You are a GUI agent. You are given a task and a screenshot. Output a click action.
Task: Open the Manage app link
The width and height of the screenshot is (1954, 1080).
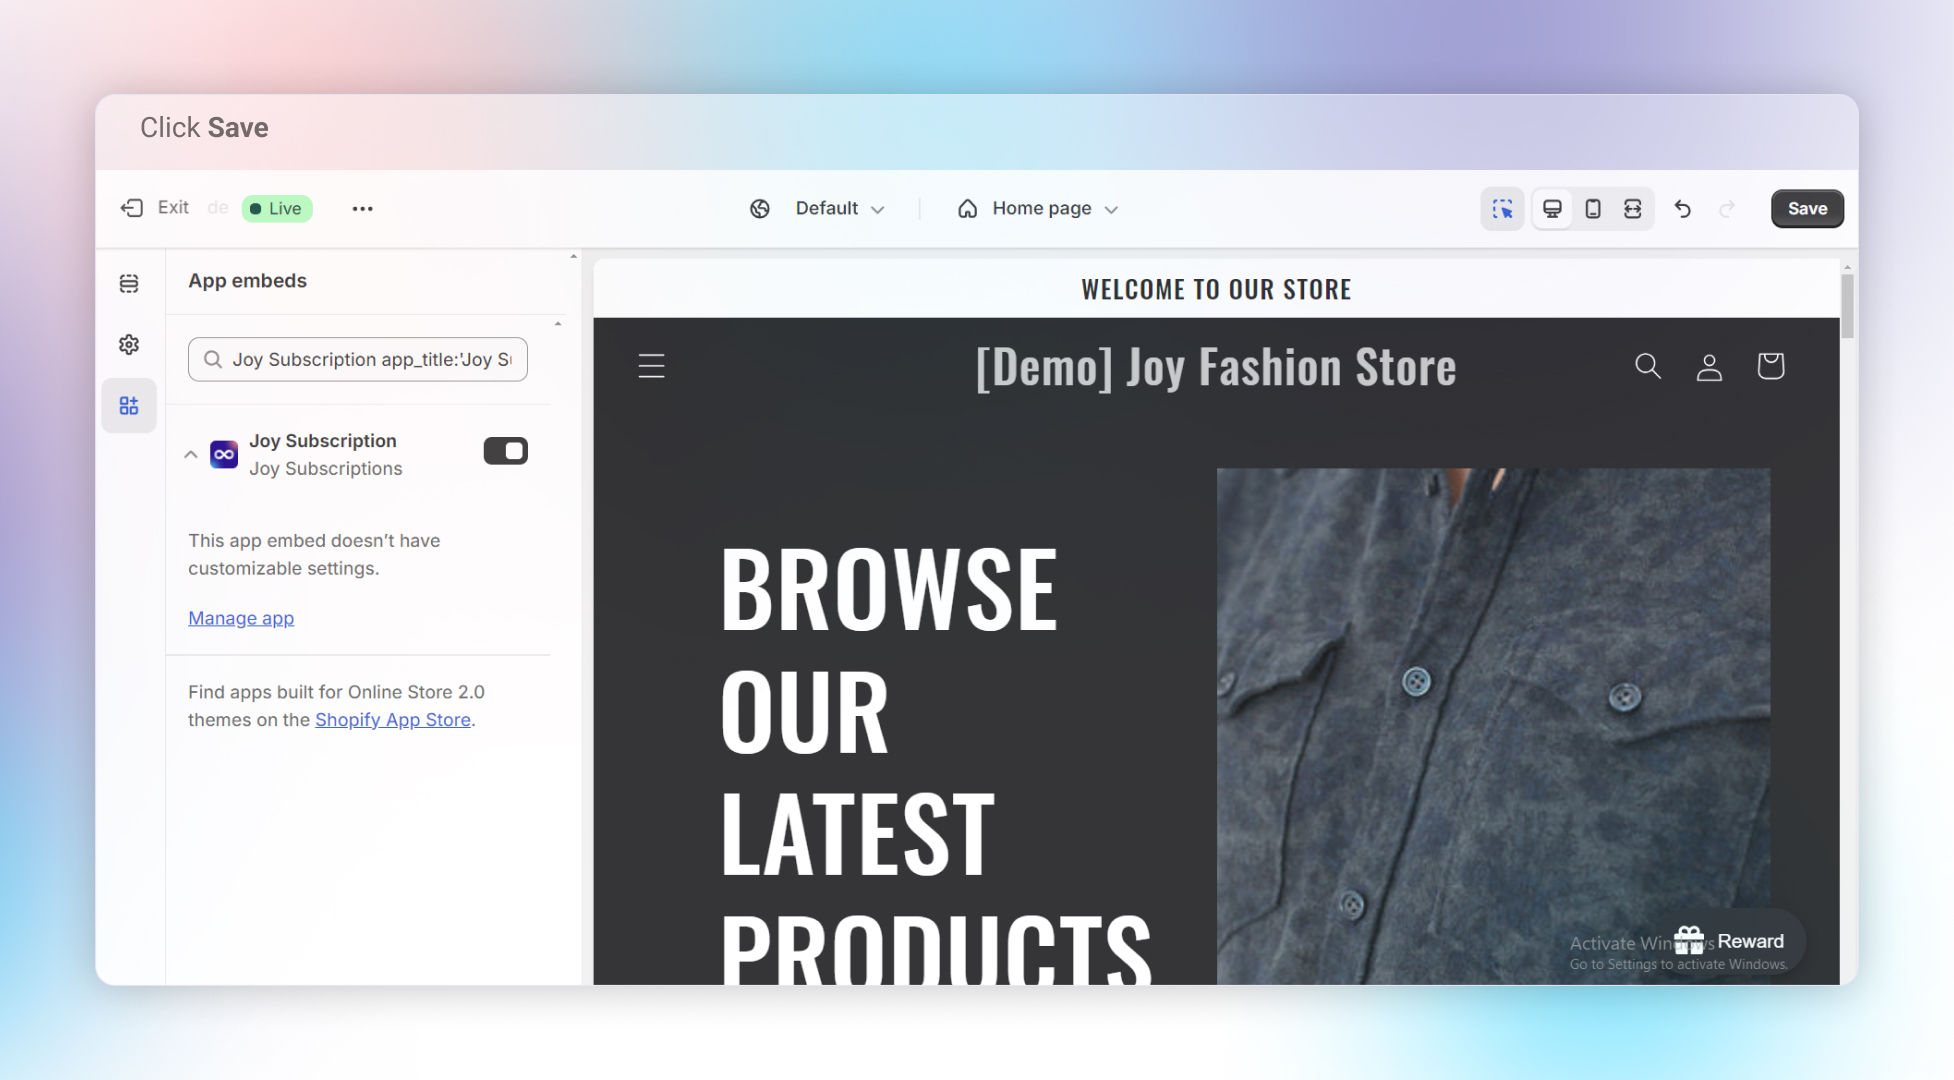[x=241, y=618]
